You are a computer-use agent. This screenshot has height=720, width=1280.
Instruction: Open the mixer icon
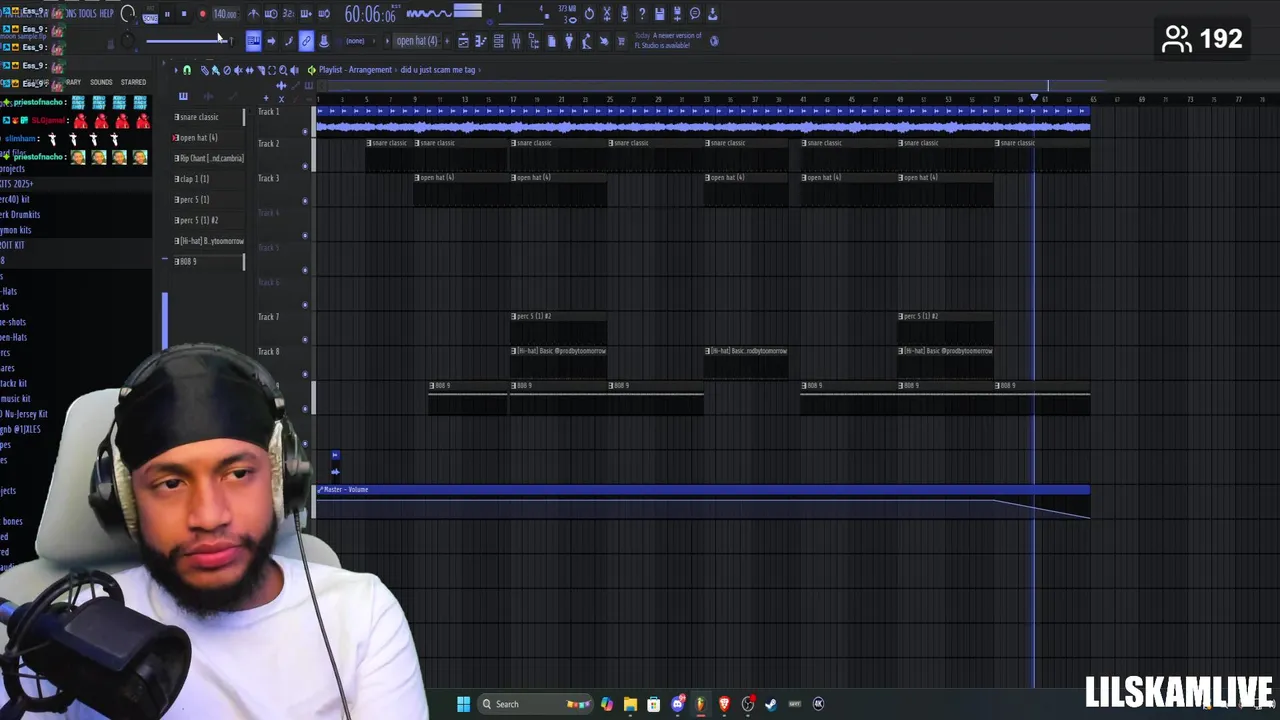515,41
